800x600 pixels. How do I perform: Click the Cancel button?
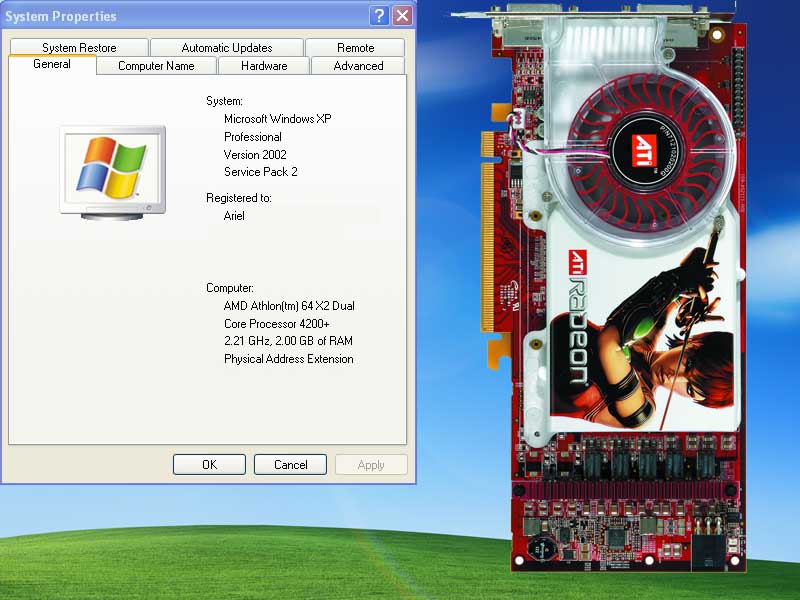click(x=290, y=464)
